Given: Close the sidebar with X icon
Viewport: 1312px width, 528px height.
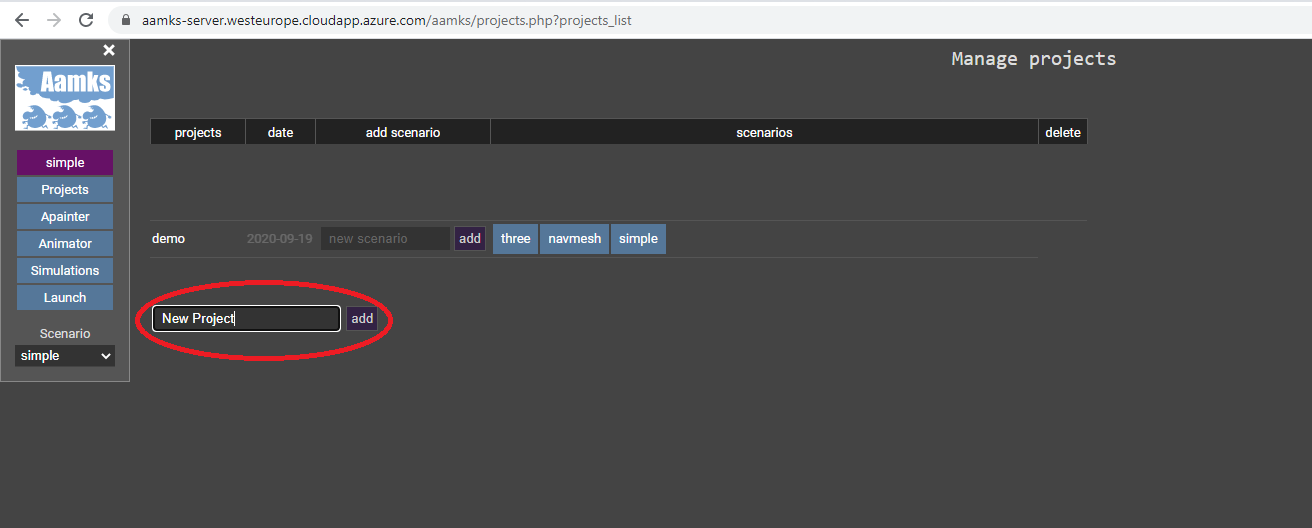Looking at the screenshot, I should click(x=109, y=50).
